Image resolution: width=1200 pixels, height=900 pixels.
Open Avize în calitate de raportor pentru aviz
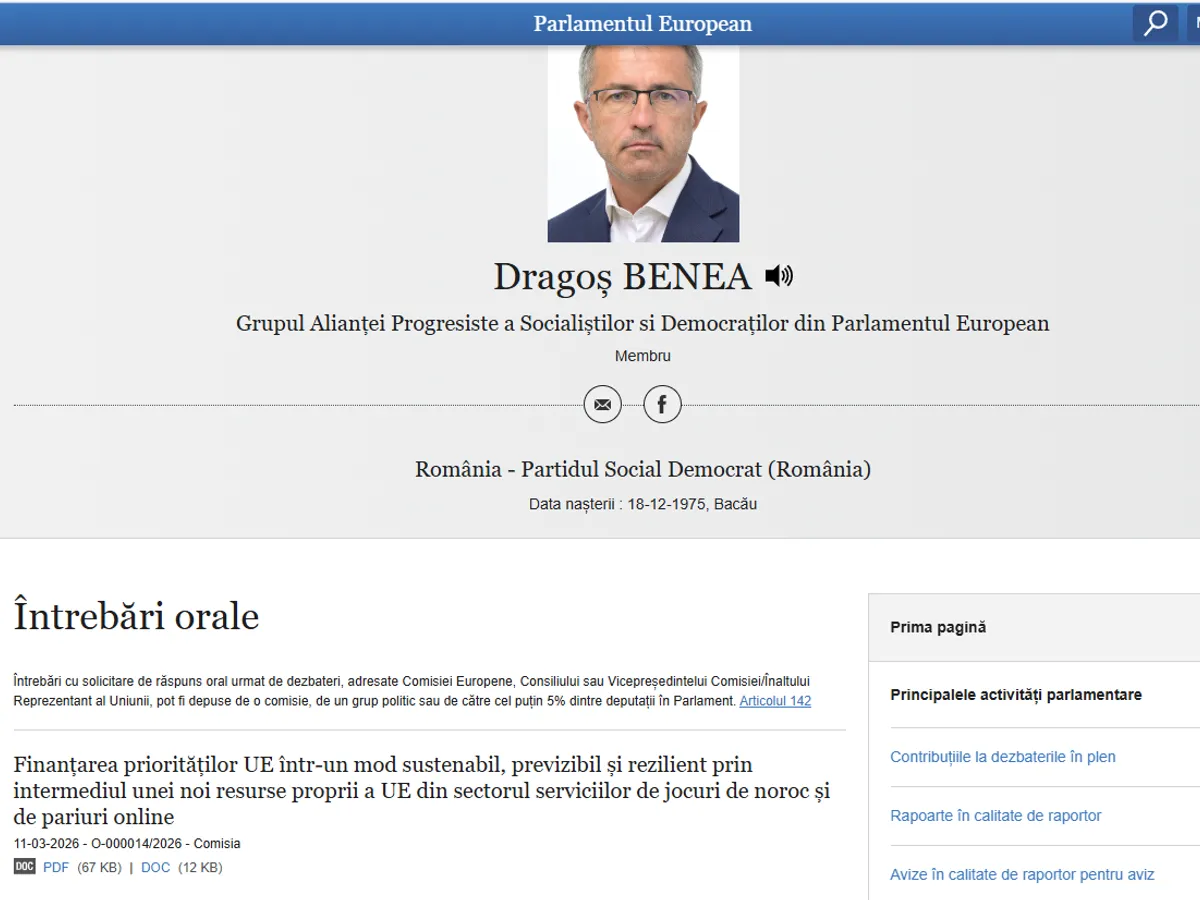[x=1022, y=875]
